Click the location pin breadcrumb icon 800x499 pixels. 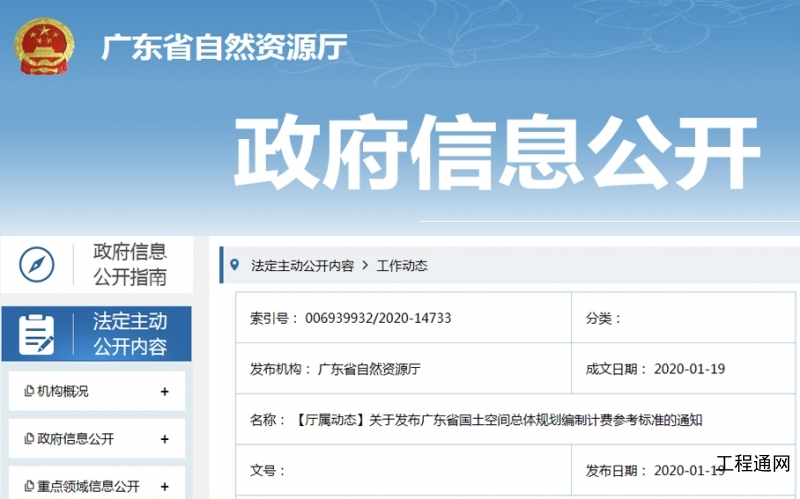[x=235, y=265]
